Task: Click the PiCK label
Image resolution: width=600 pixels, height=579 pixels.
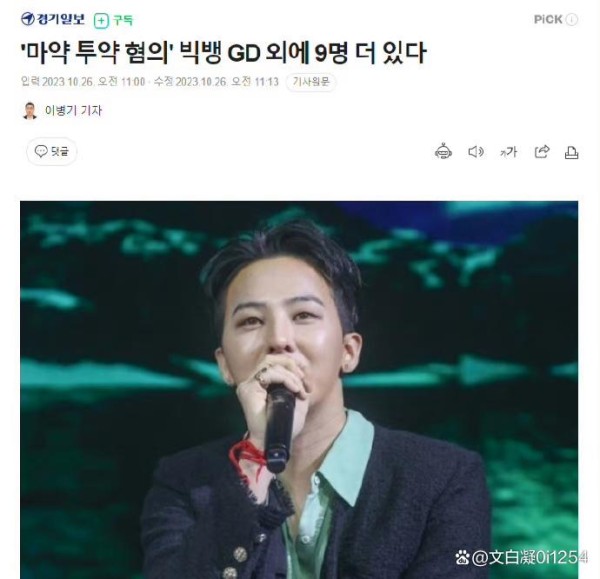Action: click(x=548, y=20)
